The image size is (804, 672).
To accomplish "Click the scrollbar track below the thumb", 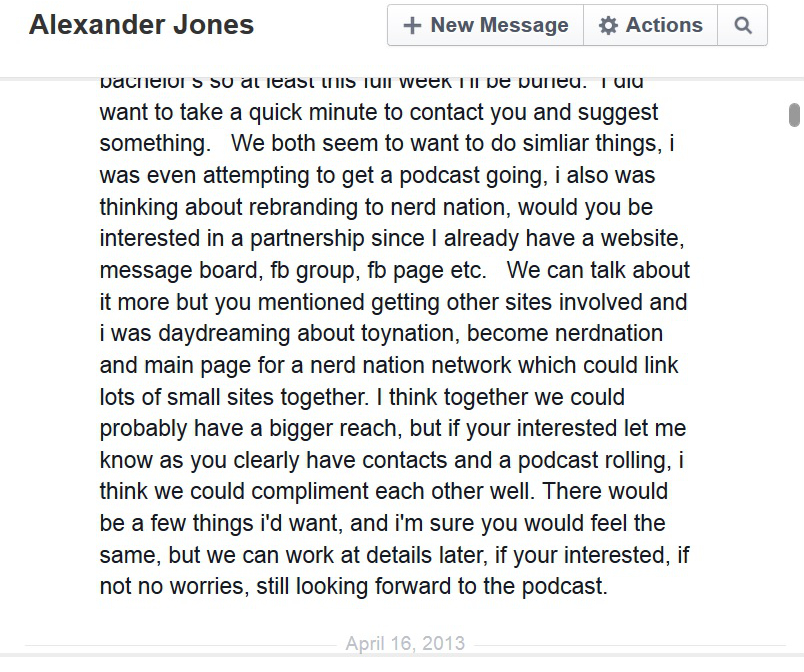I will [794, 400].
